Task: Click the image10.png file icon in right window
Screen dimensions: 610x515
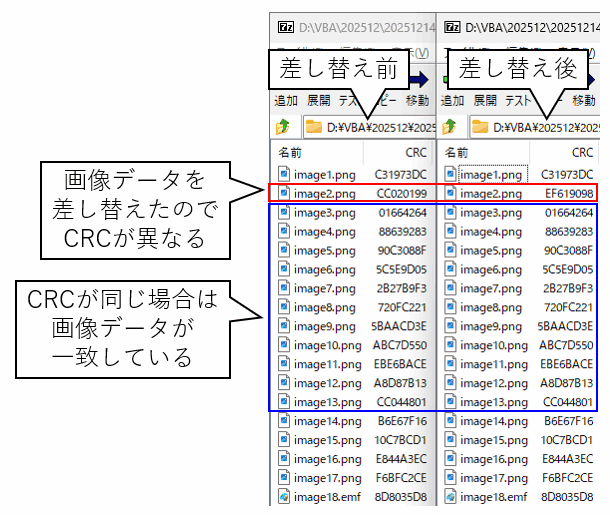Action: point(450,345)
